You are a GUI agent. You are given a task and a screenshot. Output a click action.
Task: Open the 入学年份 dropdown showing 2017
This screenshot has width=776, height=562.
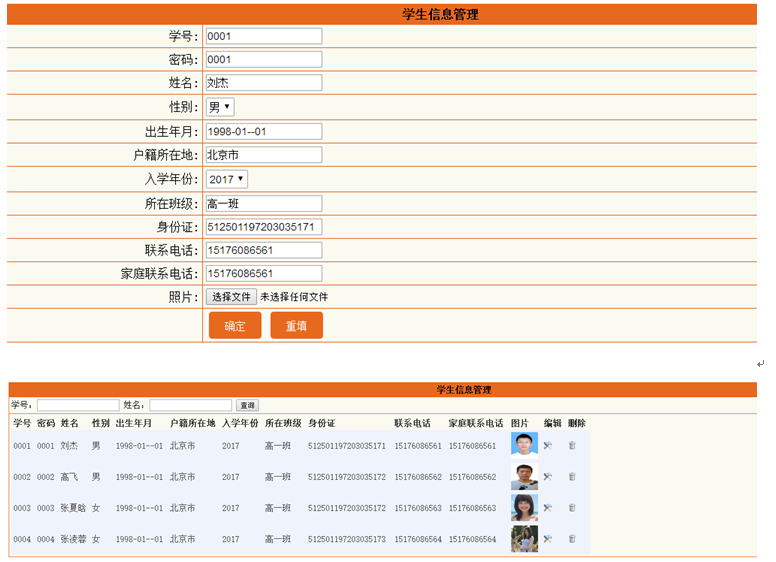tap(227, 179)
